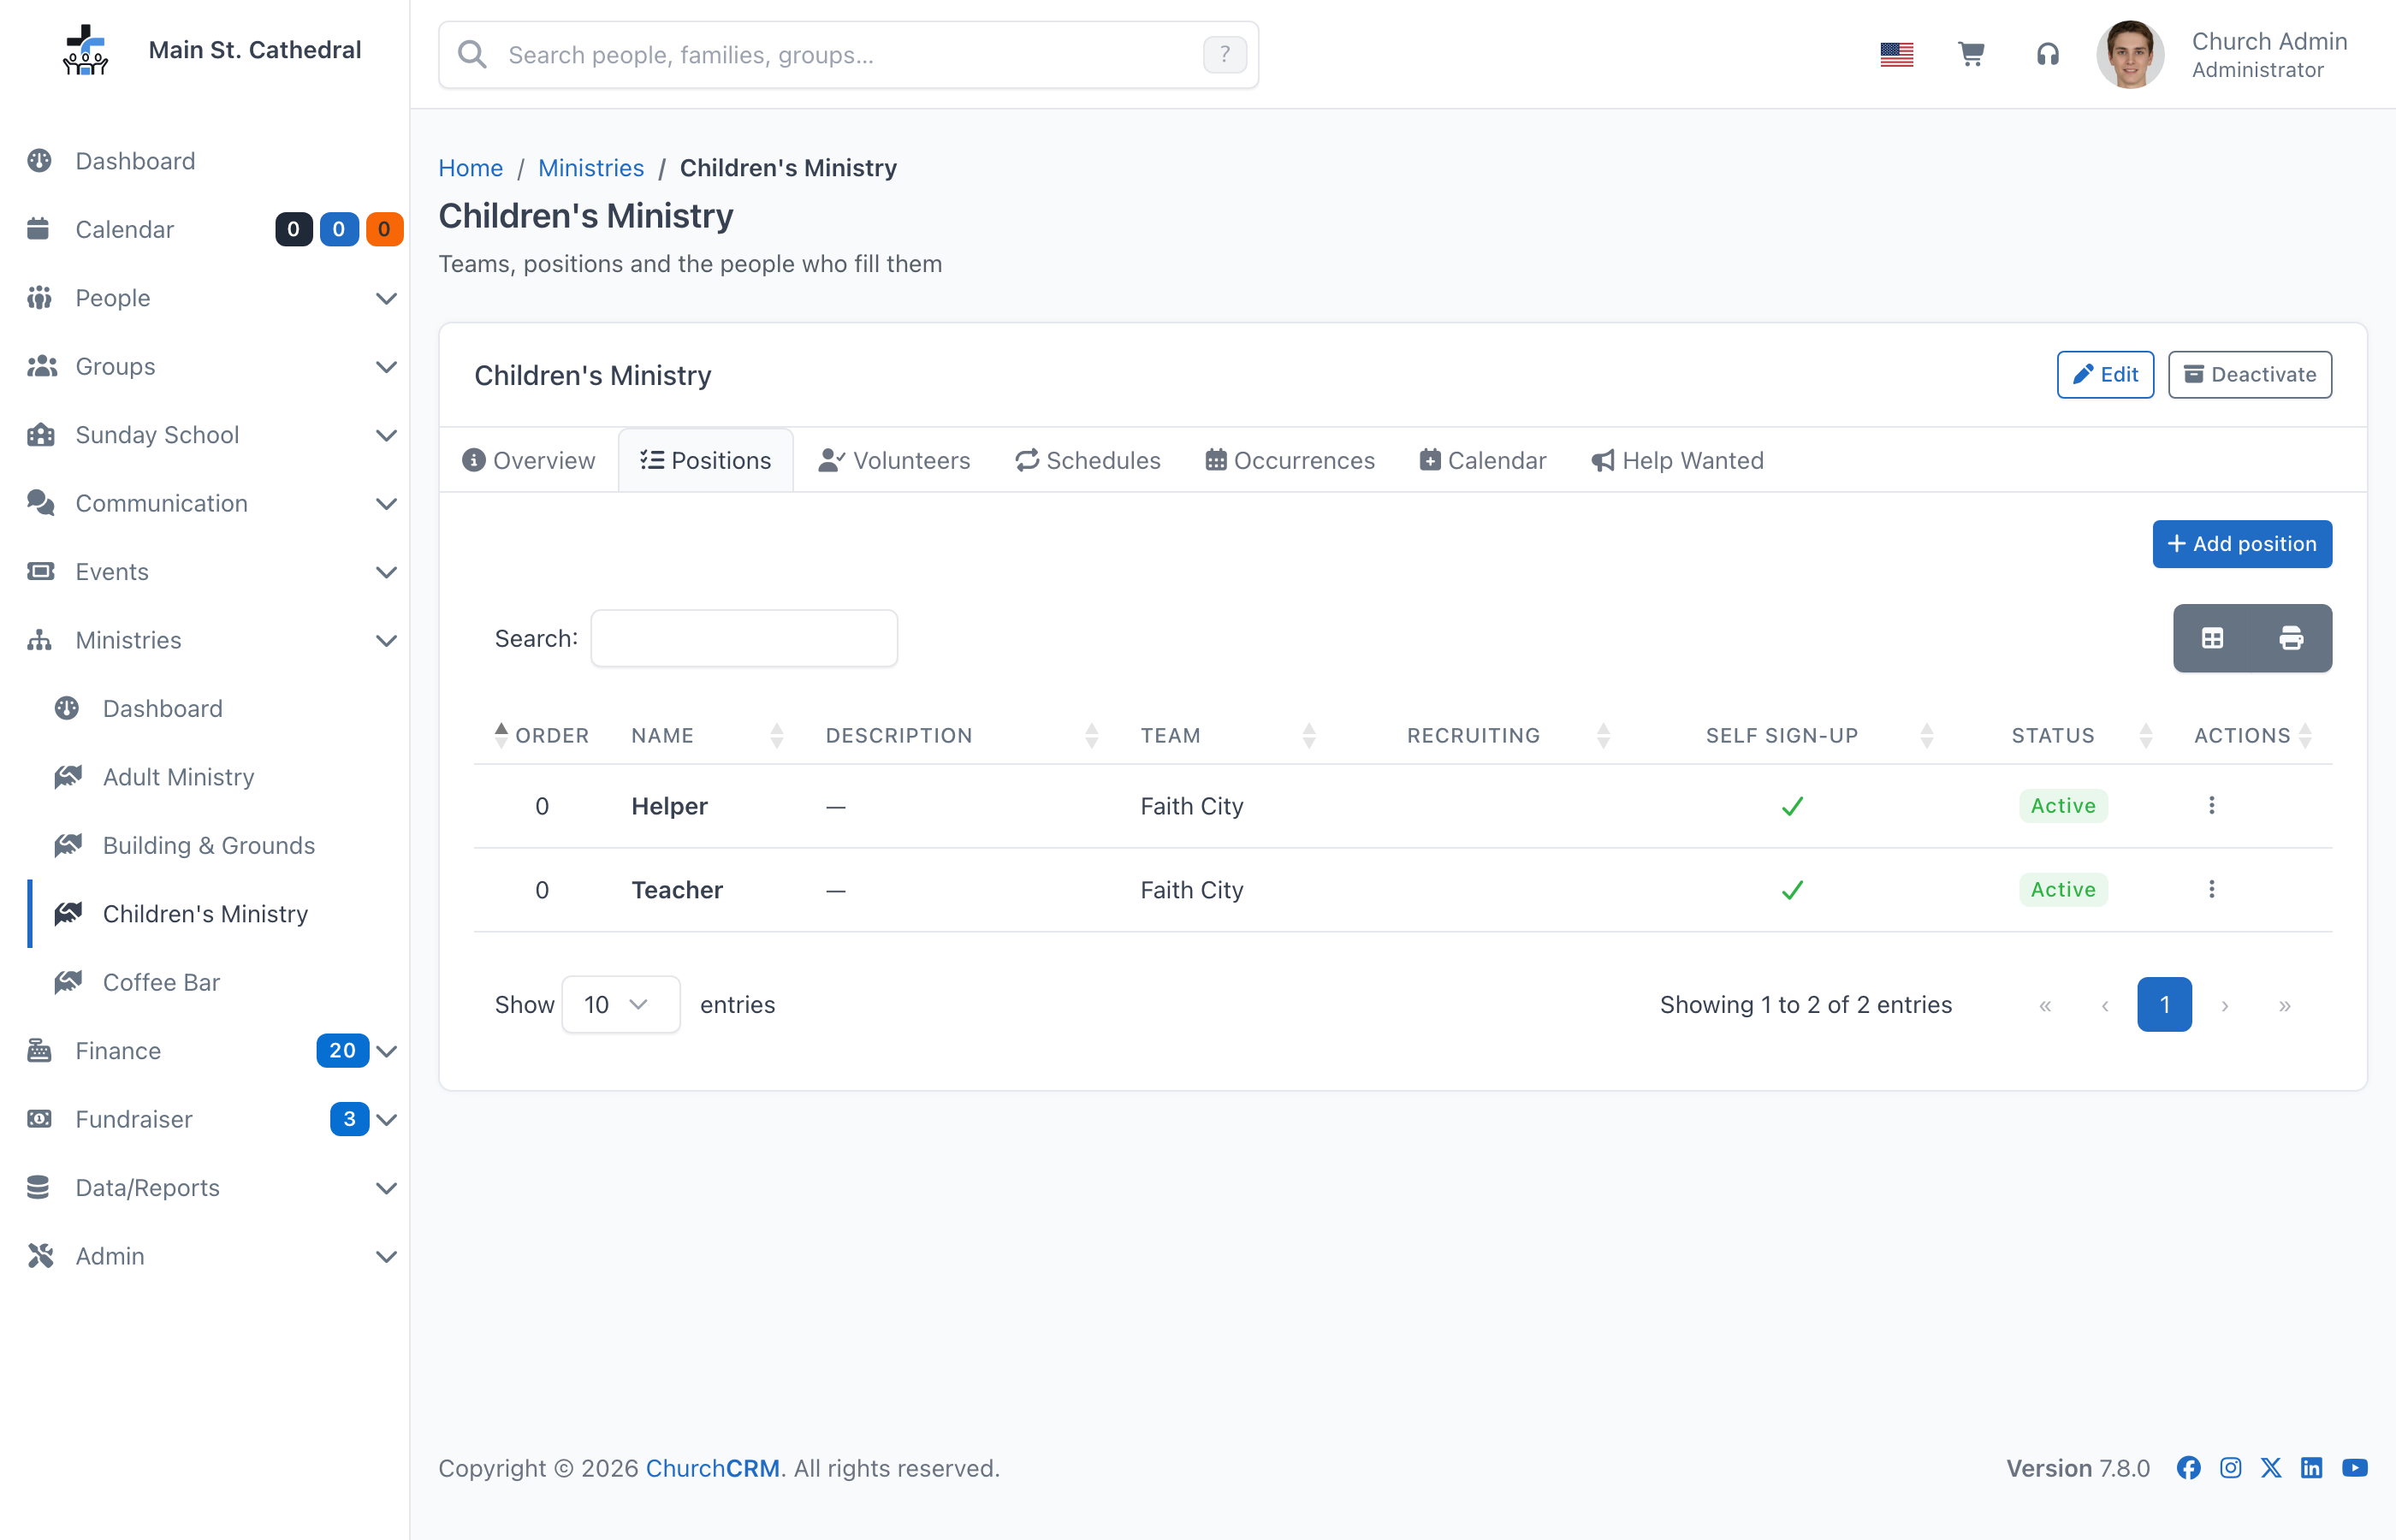Screen dimensions: 2396x1540
Task: Export table via grid icon button
Action: point(2212,638)
